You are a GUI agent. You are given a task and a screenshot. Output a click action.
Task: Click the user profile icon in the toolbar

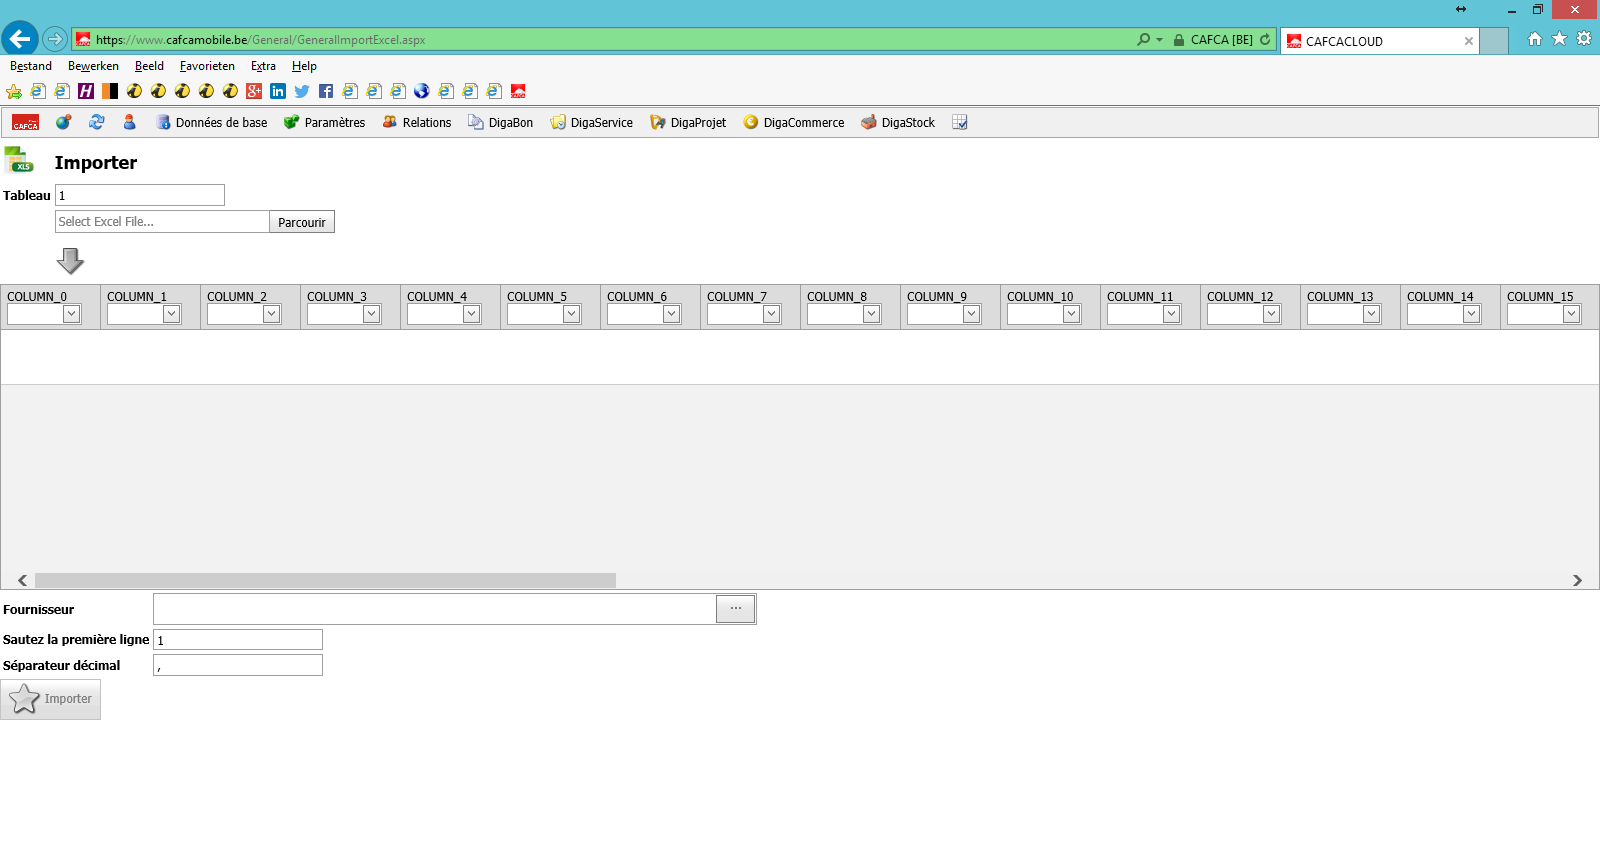coord(129,122)
